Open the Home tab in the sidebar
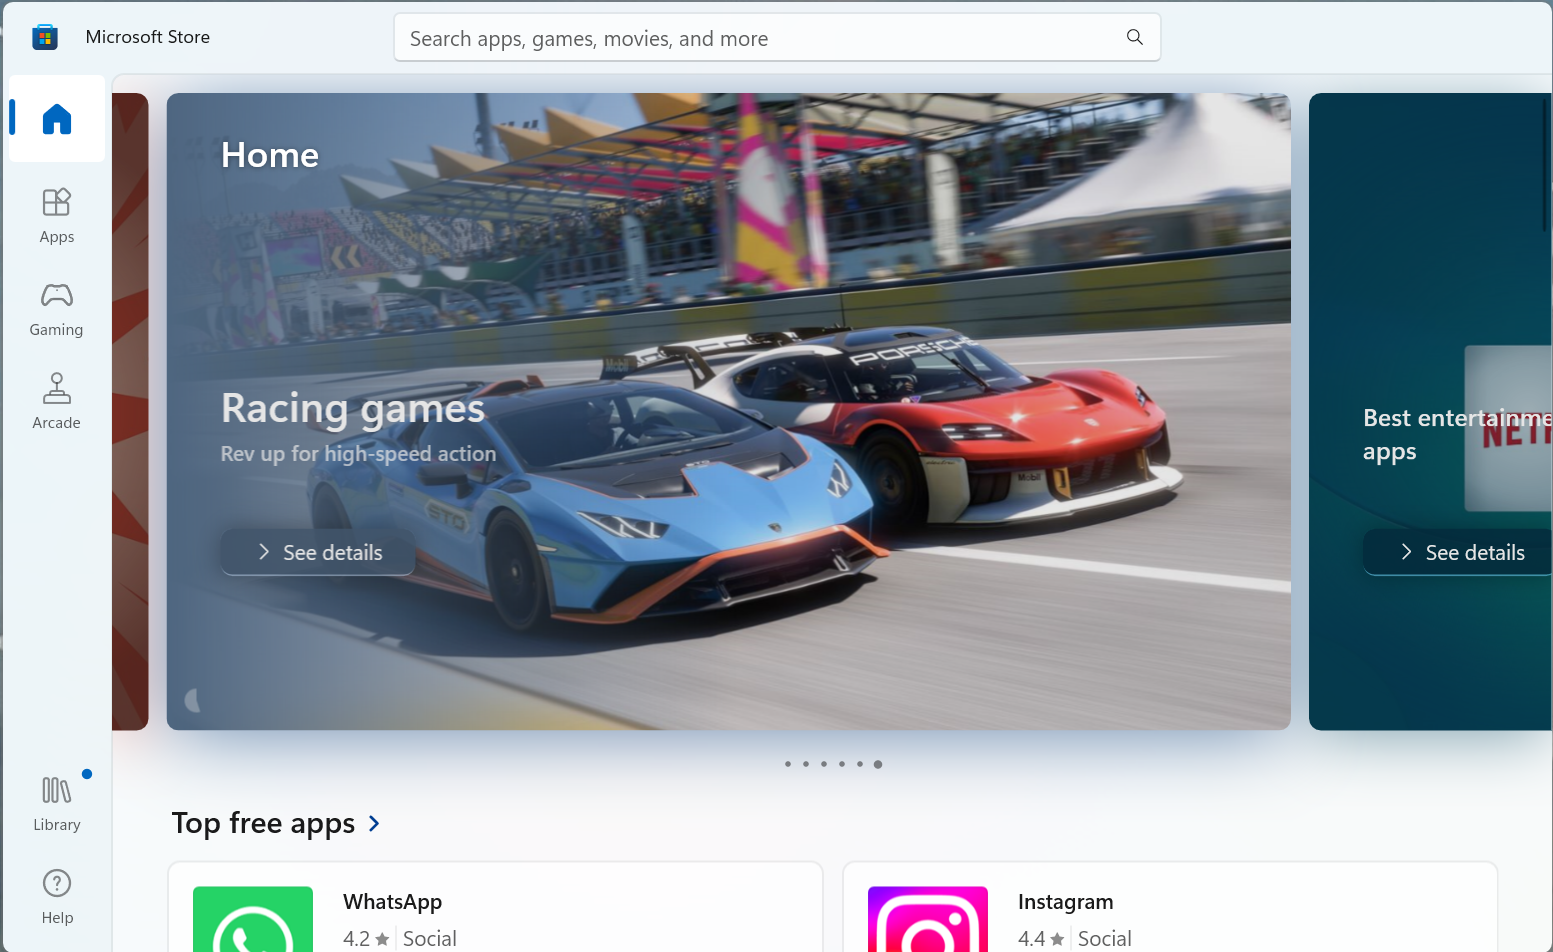This screenshot has height=952, width=1553. [57, 119]
